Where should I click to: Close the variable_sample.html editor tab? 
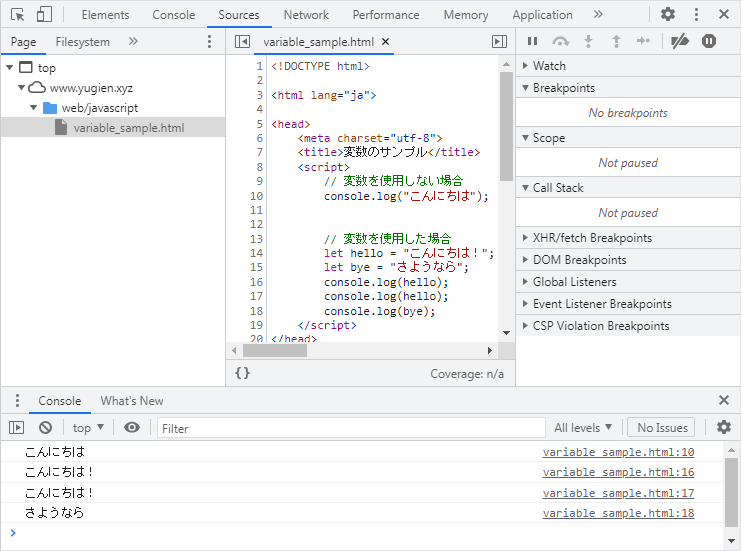click(386, 42)
